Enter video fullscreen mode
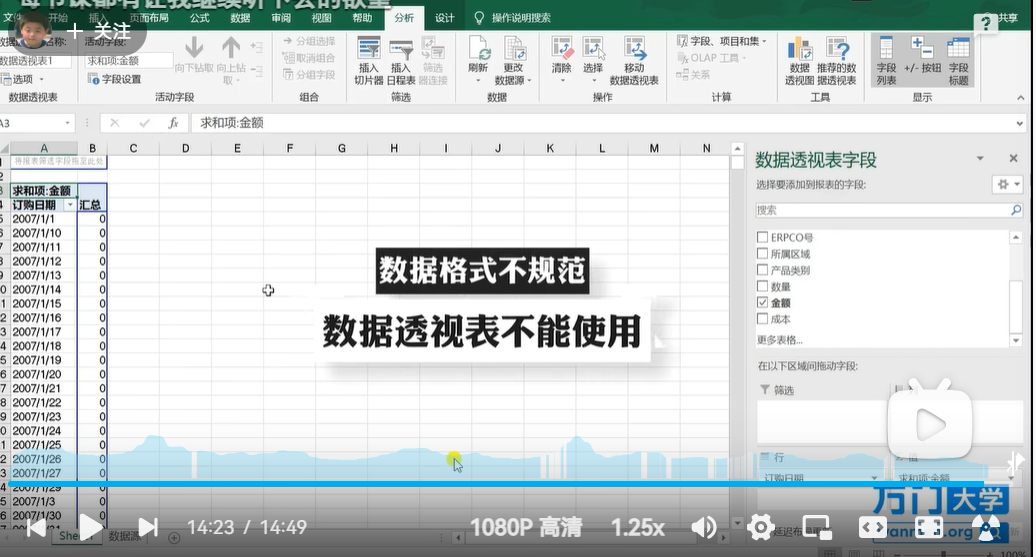Image resolution: width=1036 pixels, height=557 pixels. pyautogui.click(x=928, y=527)
